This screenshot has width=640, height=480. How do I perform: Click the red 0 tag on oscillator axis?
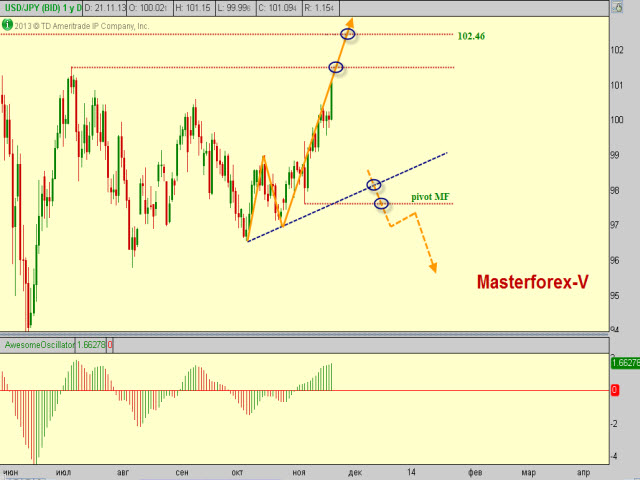click(x=614, y=390)
